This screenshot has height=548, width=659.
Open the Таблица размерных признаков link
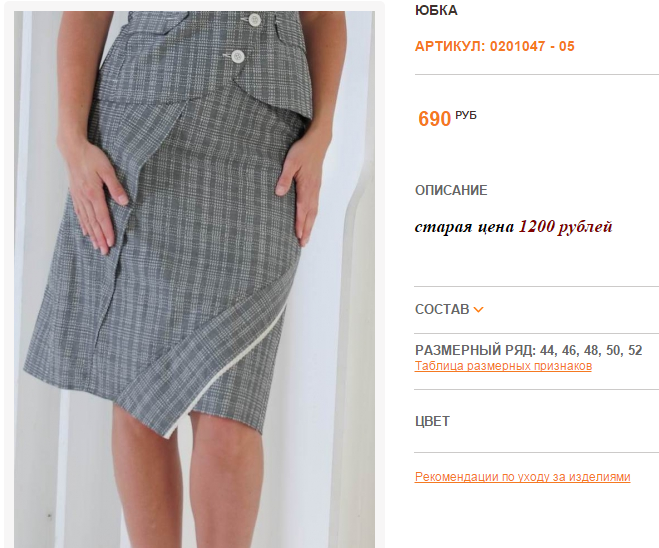click(503, 366)
